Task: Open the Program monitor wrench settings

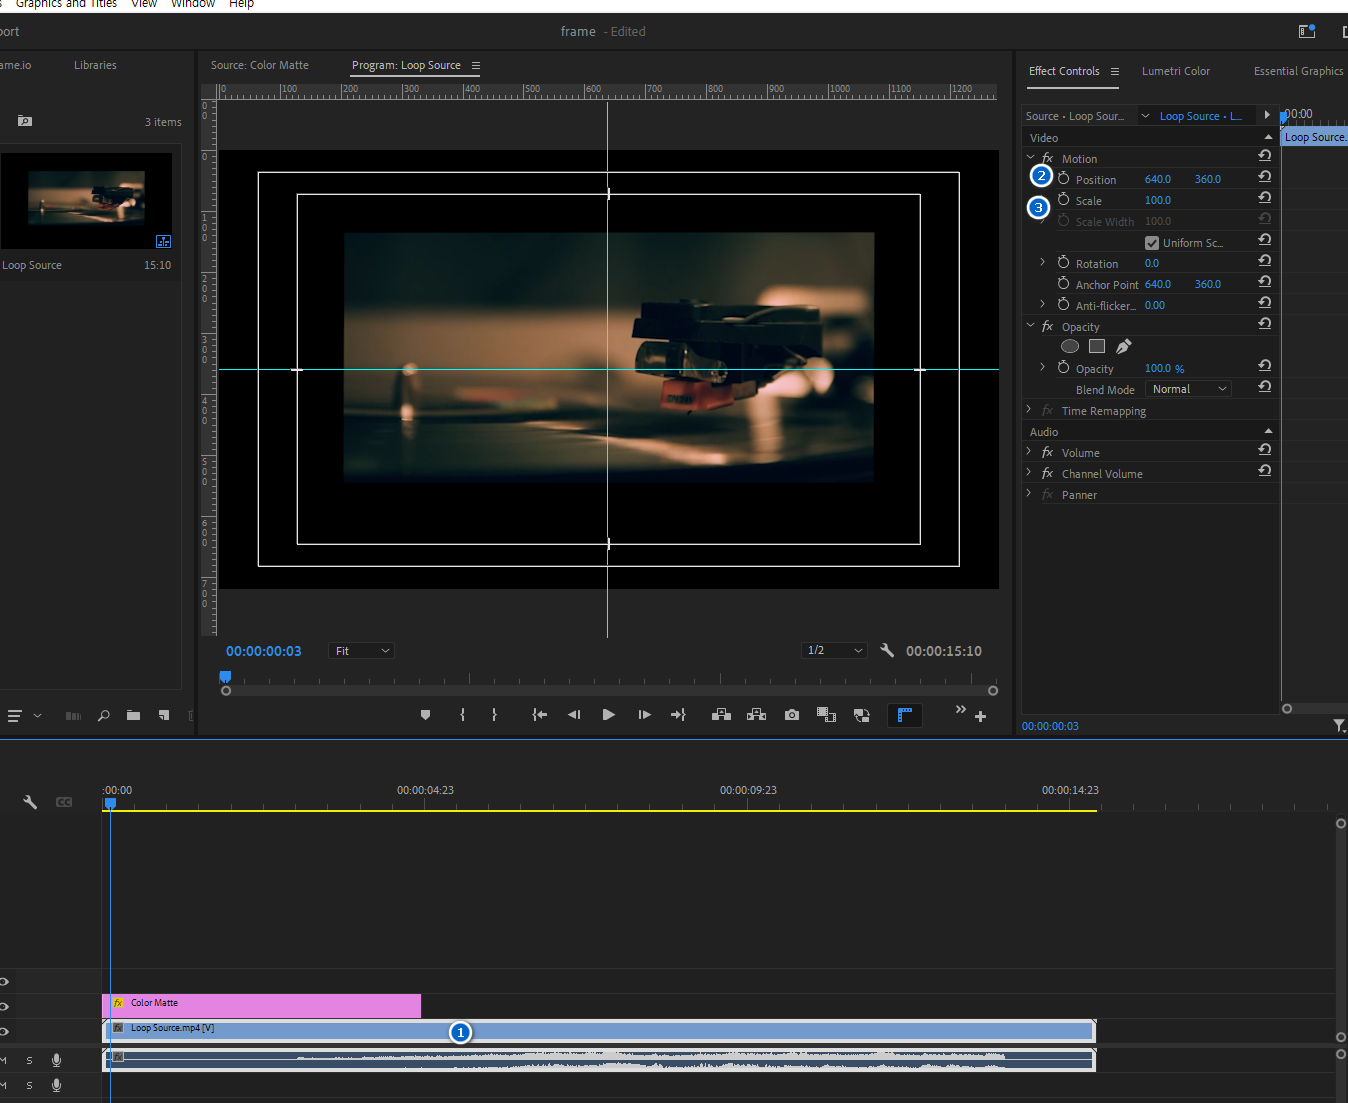Action: (887, 650)
